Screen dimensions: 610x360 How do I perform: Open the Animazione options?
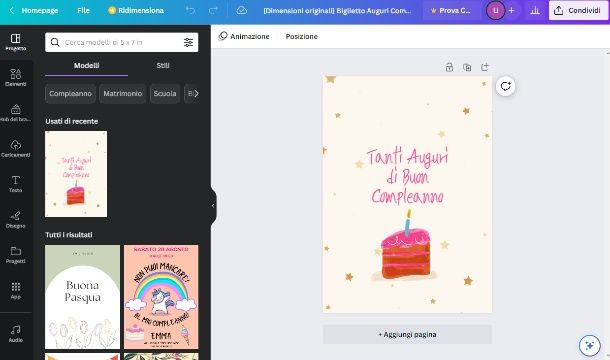[244, 36]
